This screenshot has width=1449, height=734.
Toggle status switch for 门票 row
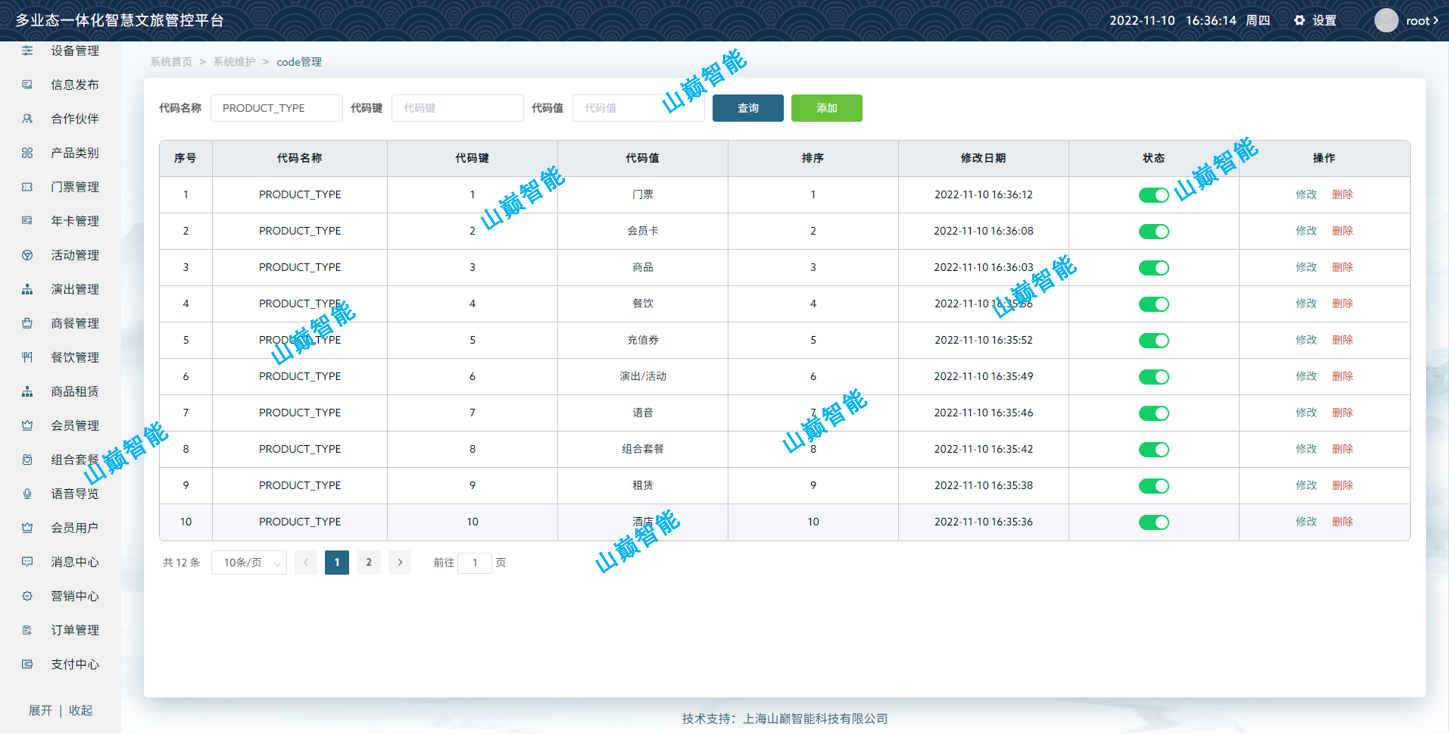1153,195
